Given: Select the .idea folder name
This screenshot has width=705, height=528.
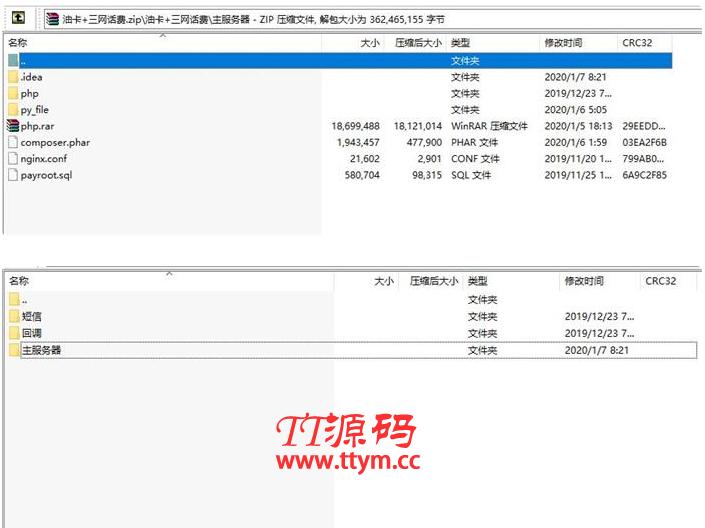Looking at the screenshot, I should point(31,77).
